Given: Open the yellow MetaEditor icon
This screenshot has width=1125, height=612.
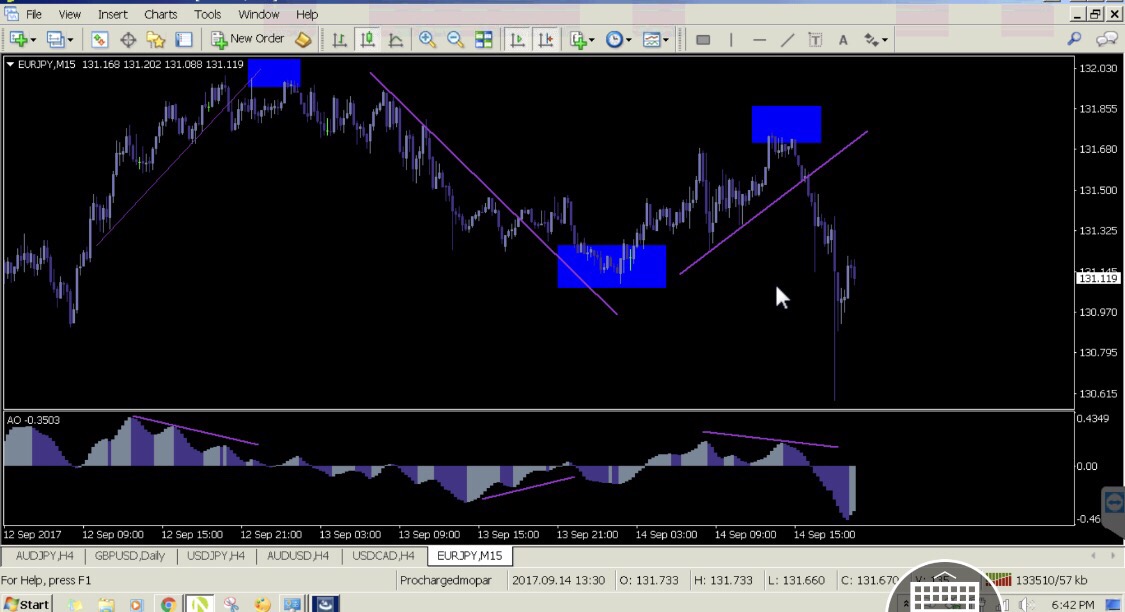Looking at the screenshot, I should tap(303, 39).
